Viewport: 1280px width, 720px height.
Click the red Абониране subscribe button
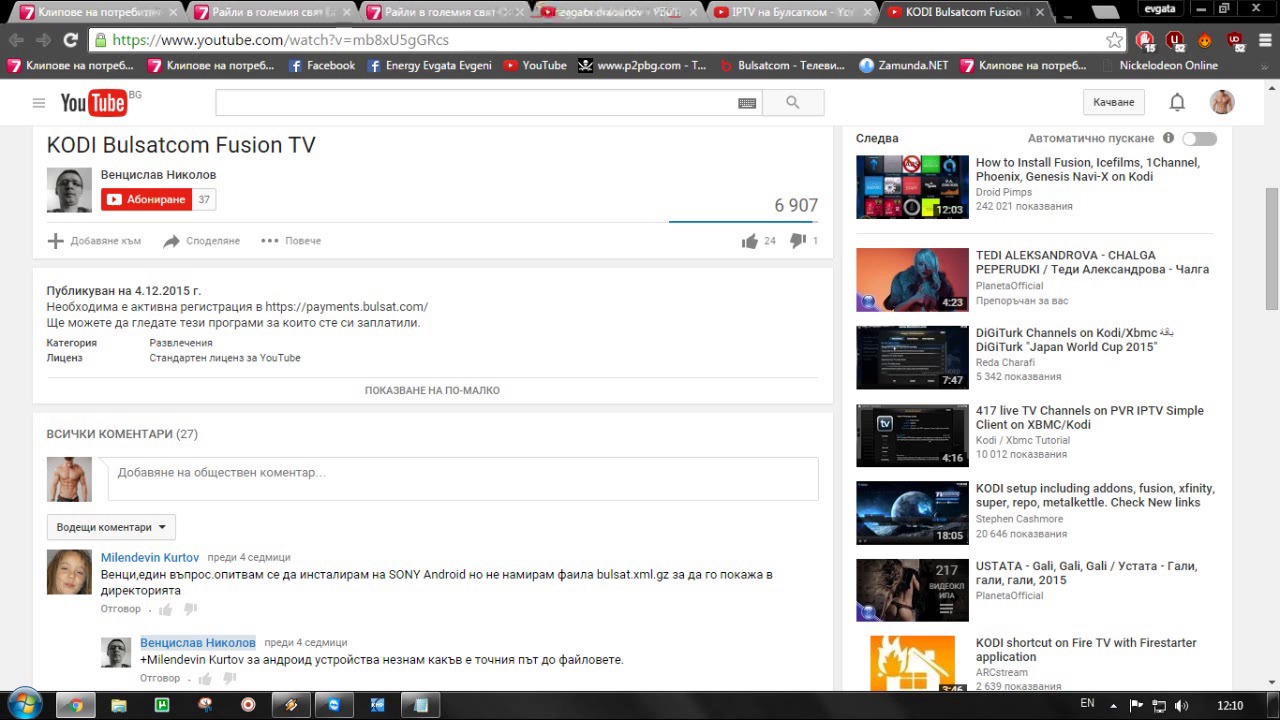click(x=146, y=200)
